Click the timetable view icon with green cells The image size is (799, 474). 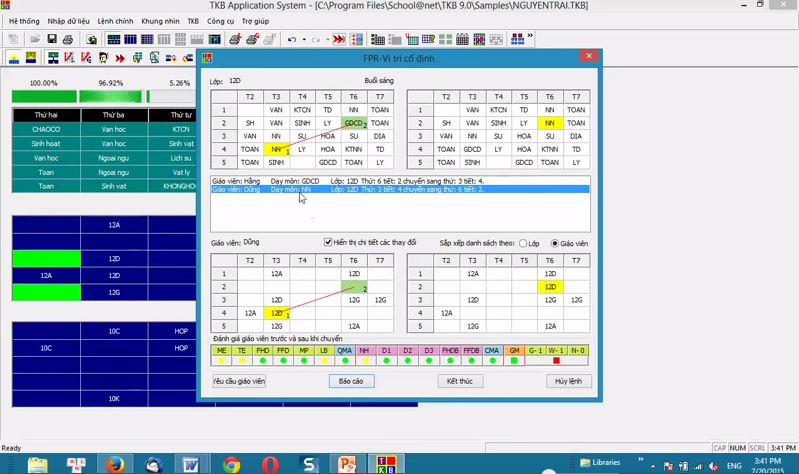point(215,39)
